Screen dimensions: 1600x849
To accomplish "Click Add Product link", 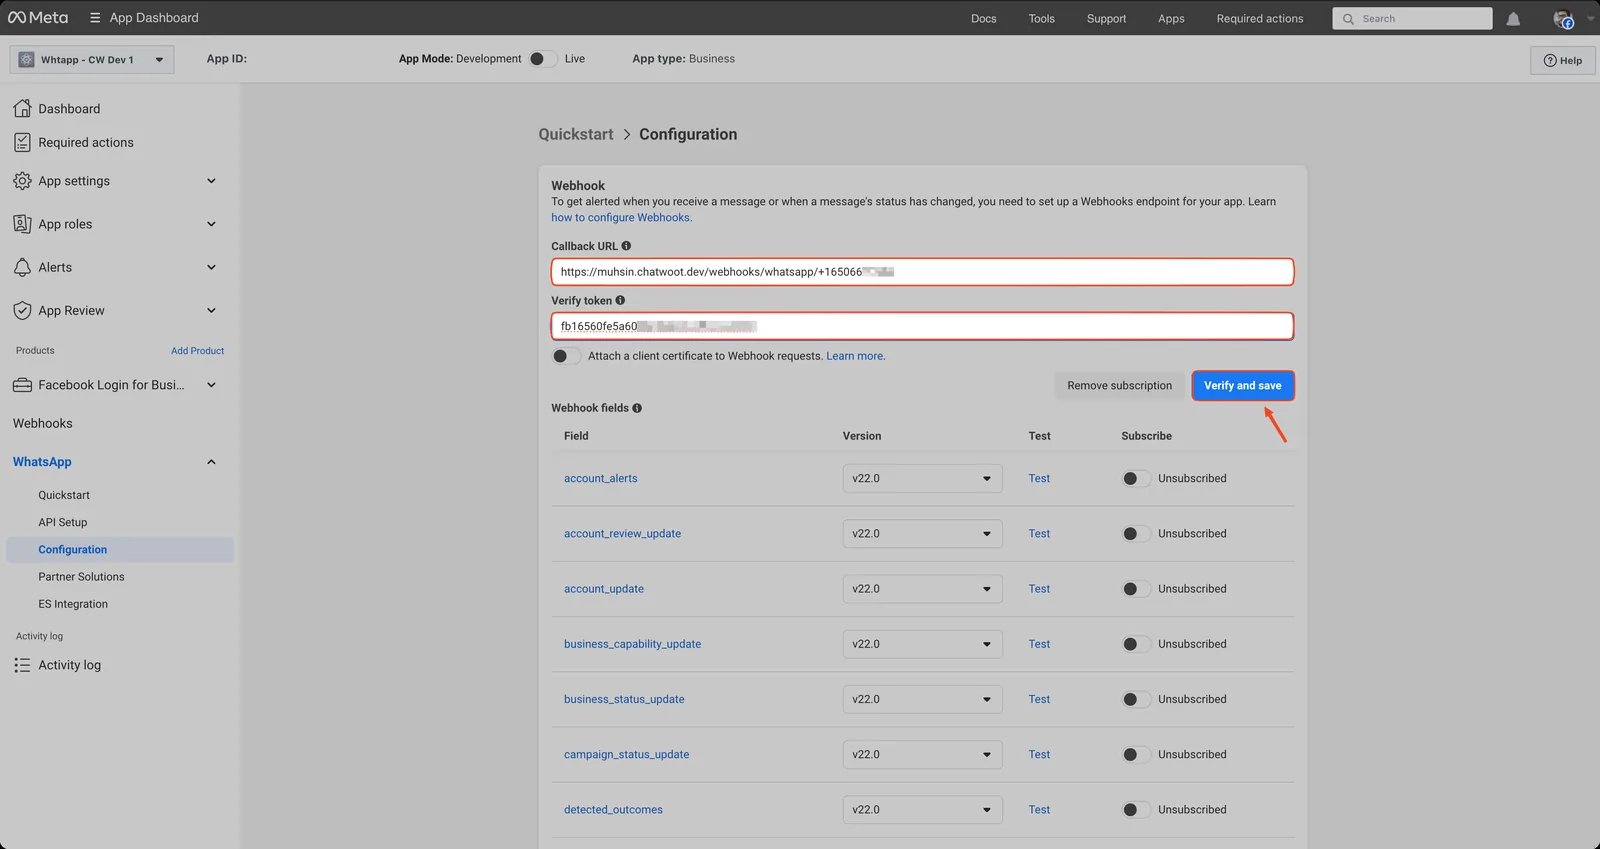I will click(x=198, y=351).
